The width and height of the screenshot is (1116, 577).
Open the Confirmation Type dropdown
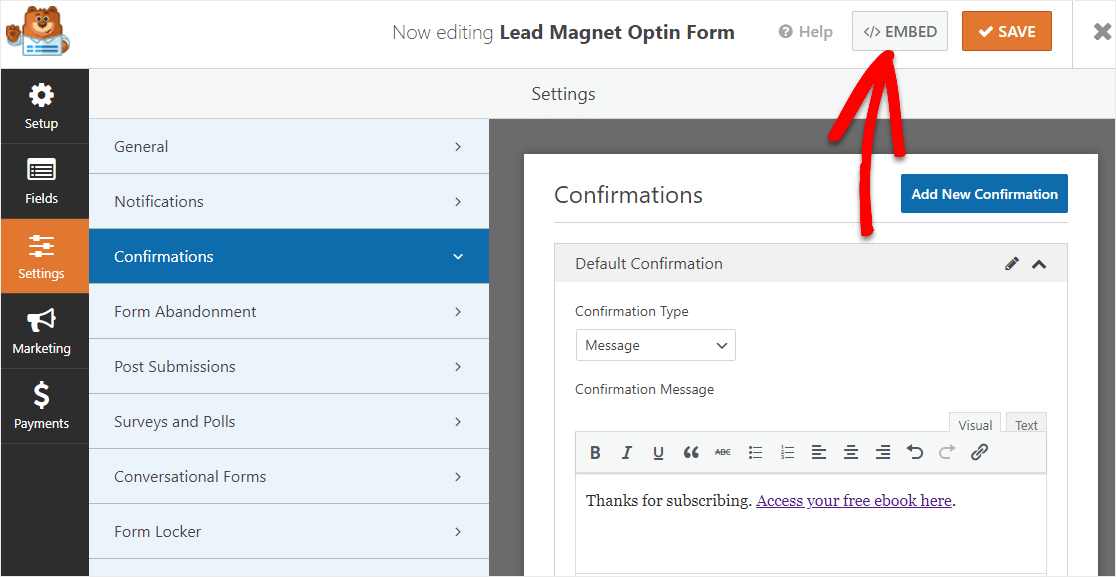(x=656, y=345)
